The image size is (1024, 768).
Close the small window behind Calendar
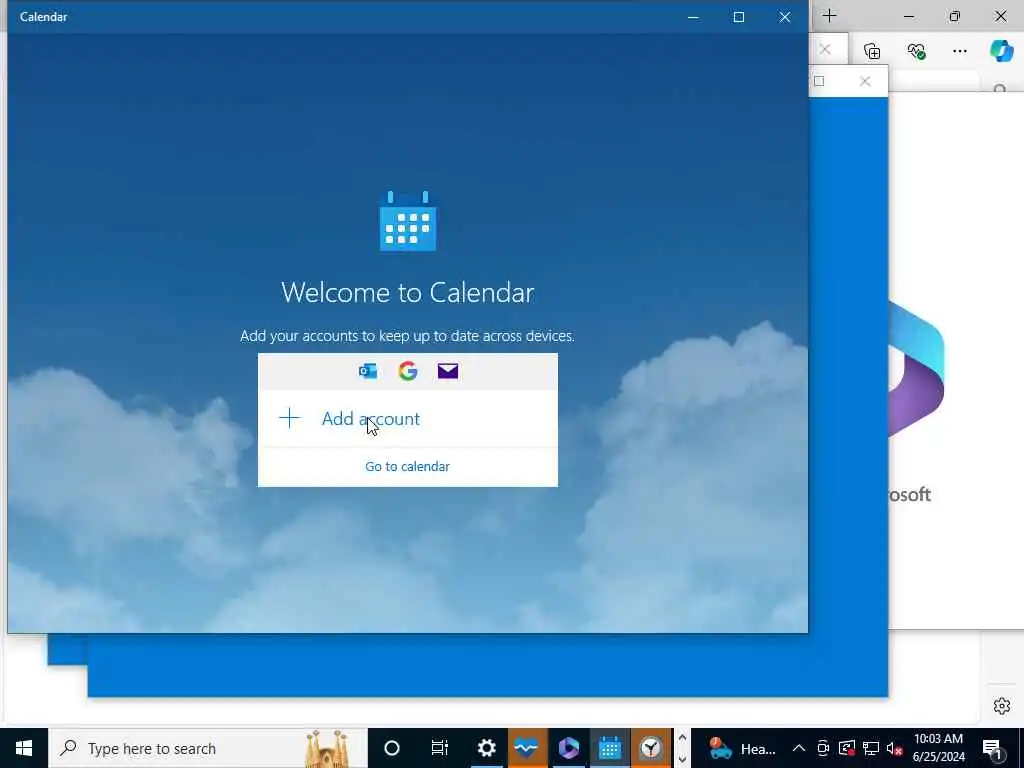[x=865, y=81]
